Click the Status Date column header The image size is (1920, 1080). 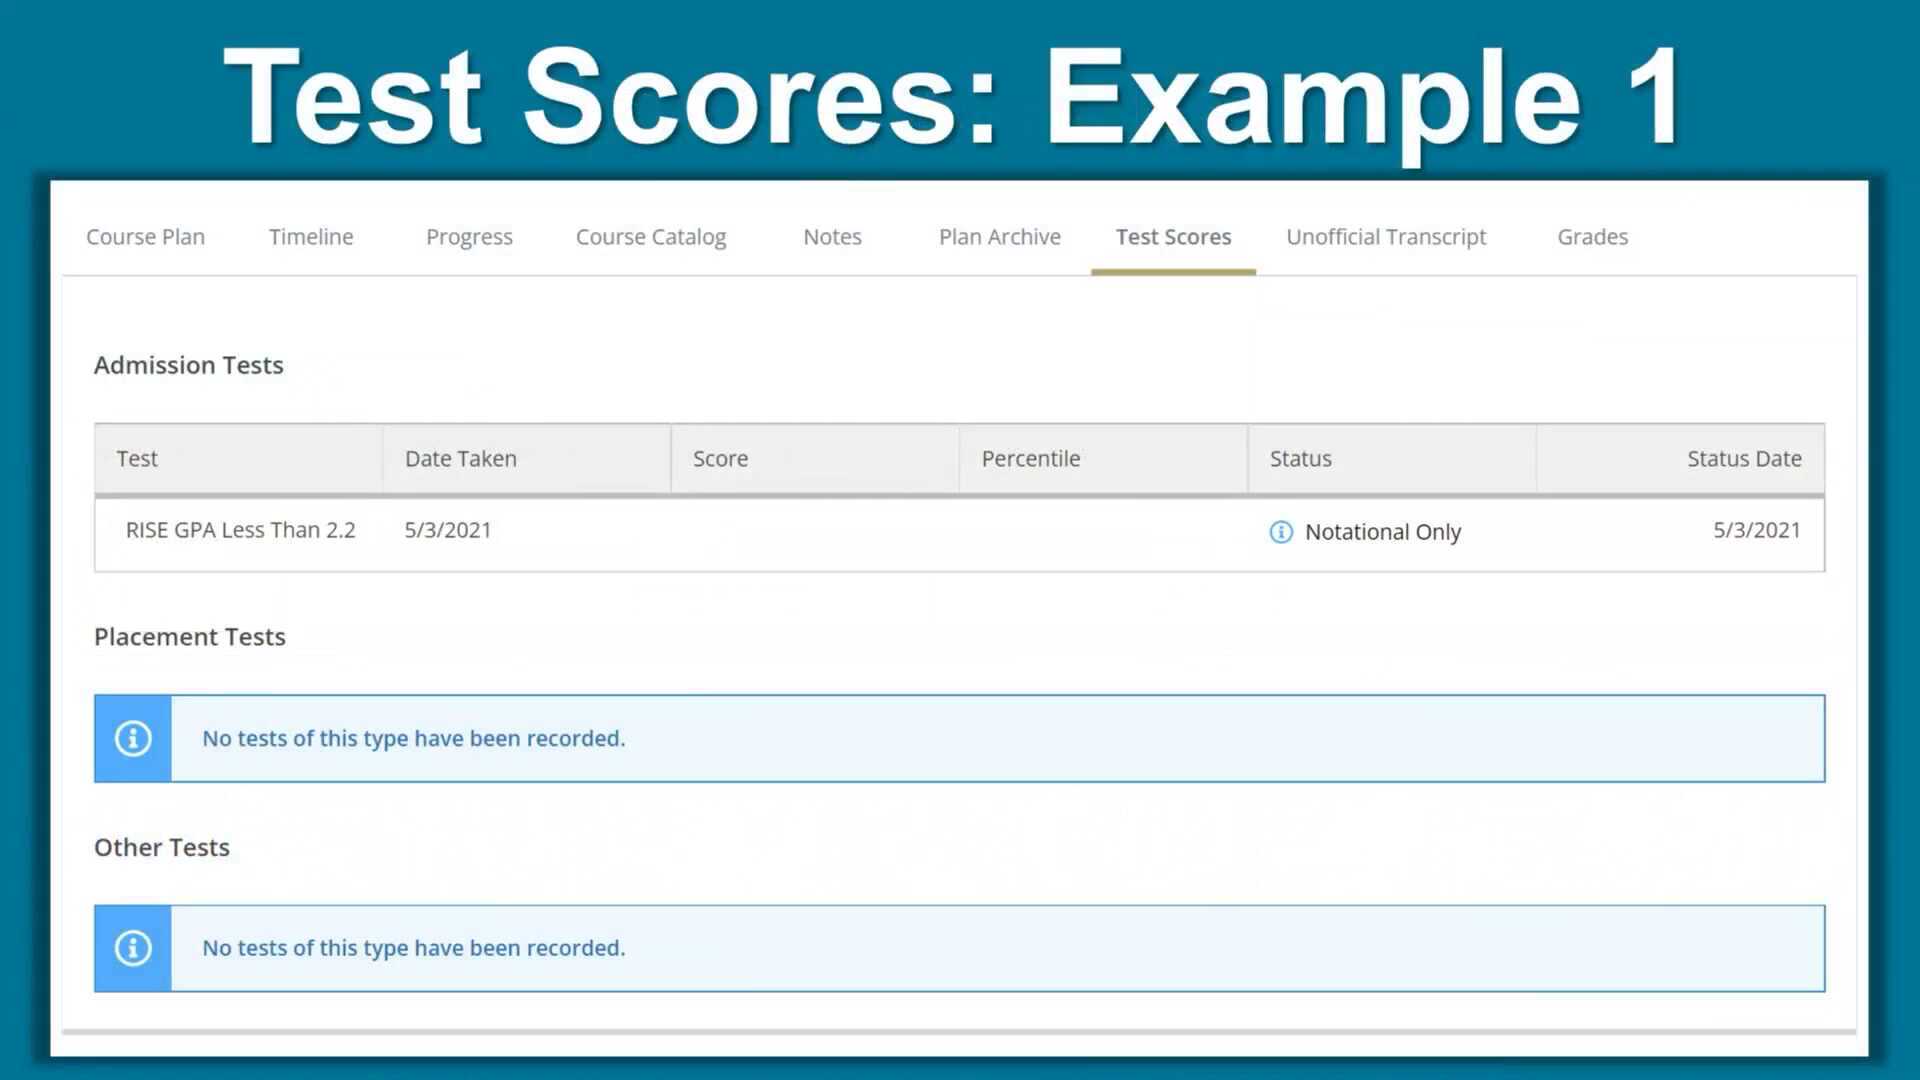click(x=1744, y=458)
